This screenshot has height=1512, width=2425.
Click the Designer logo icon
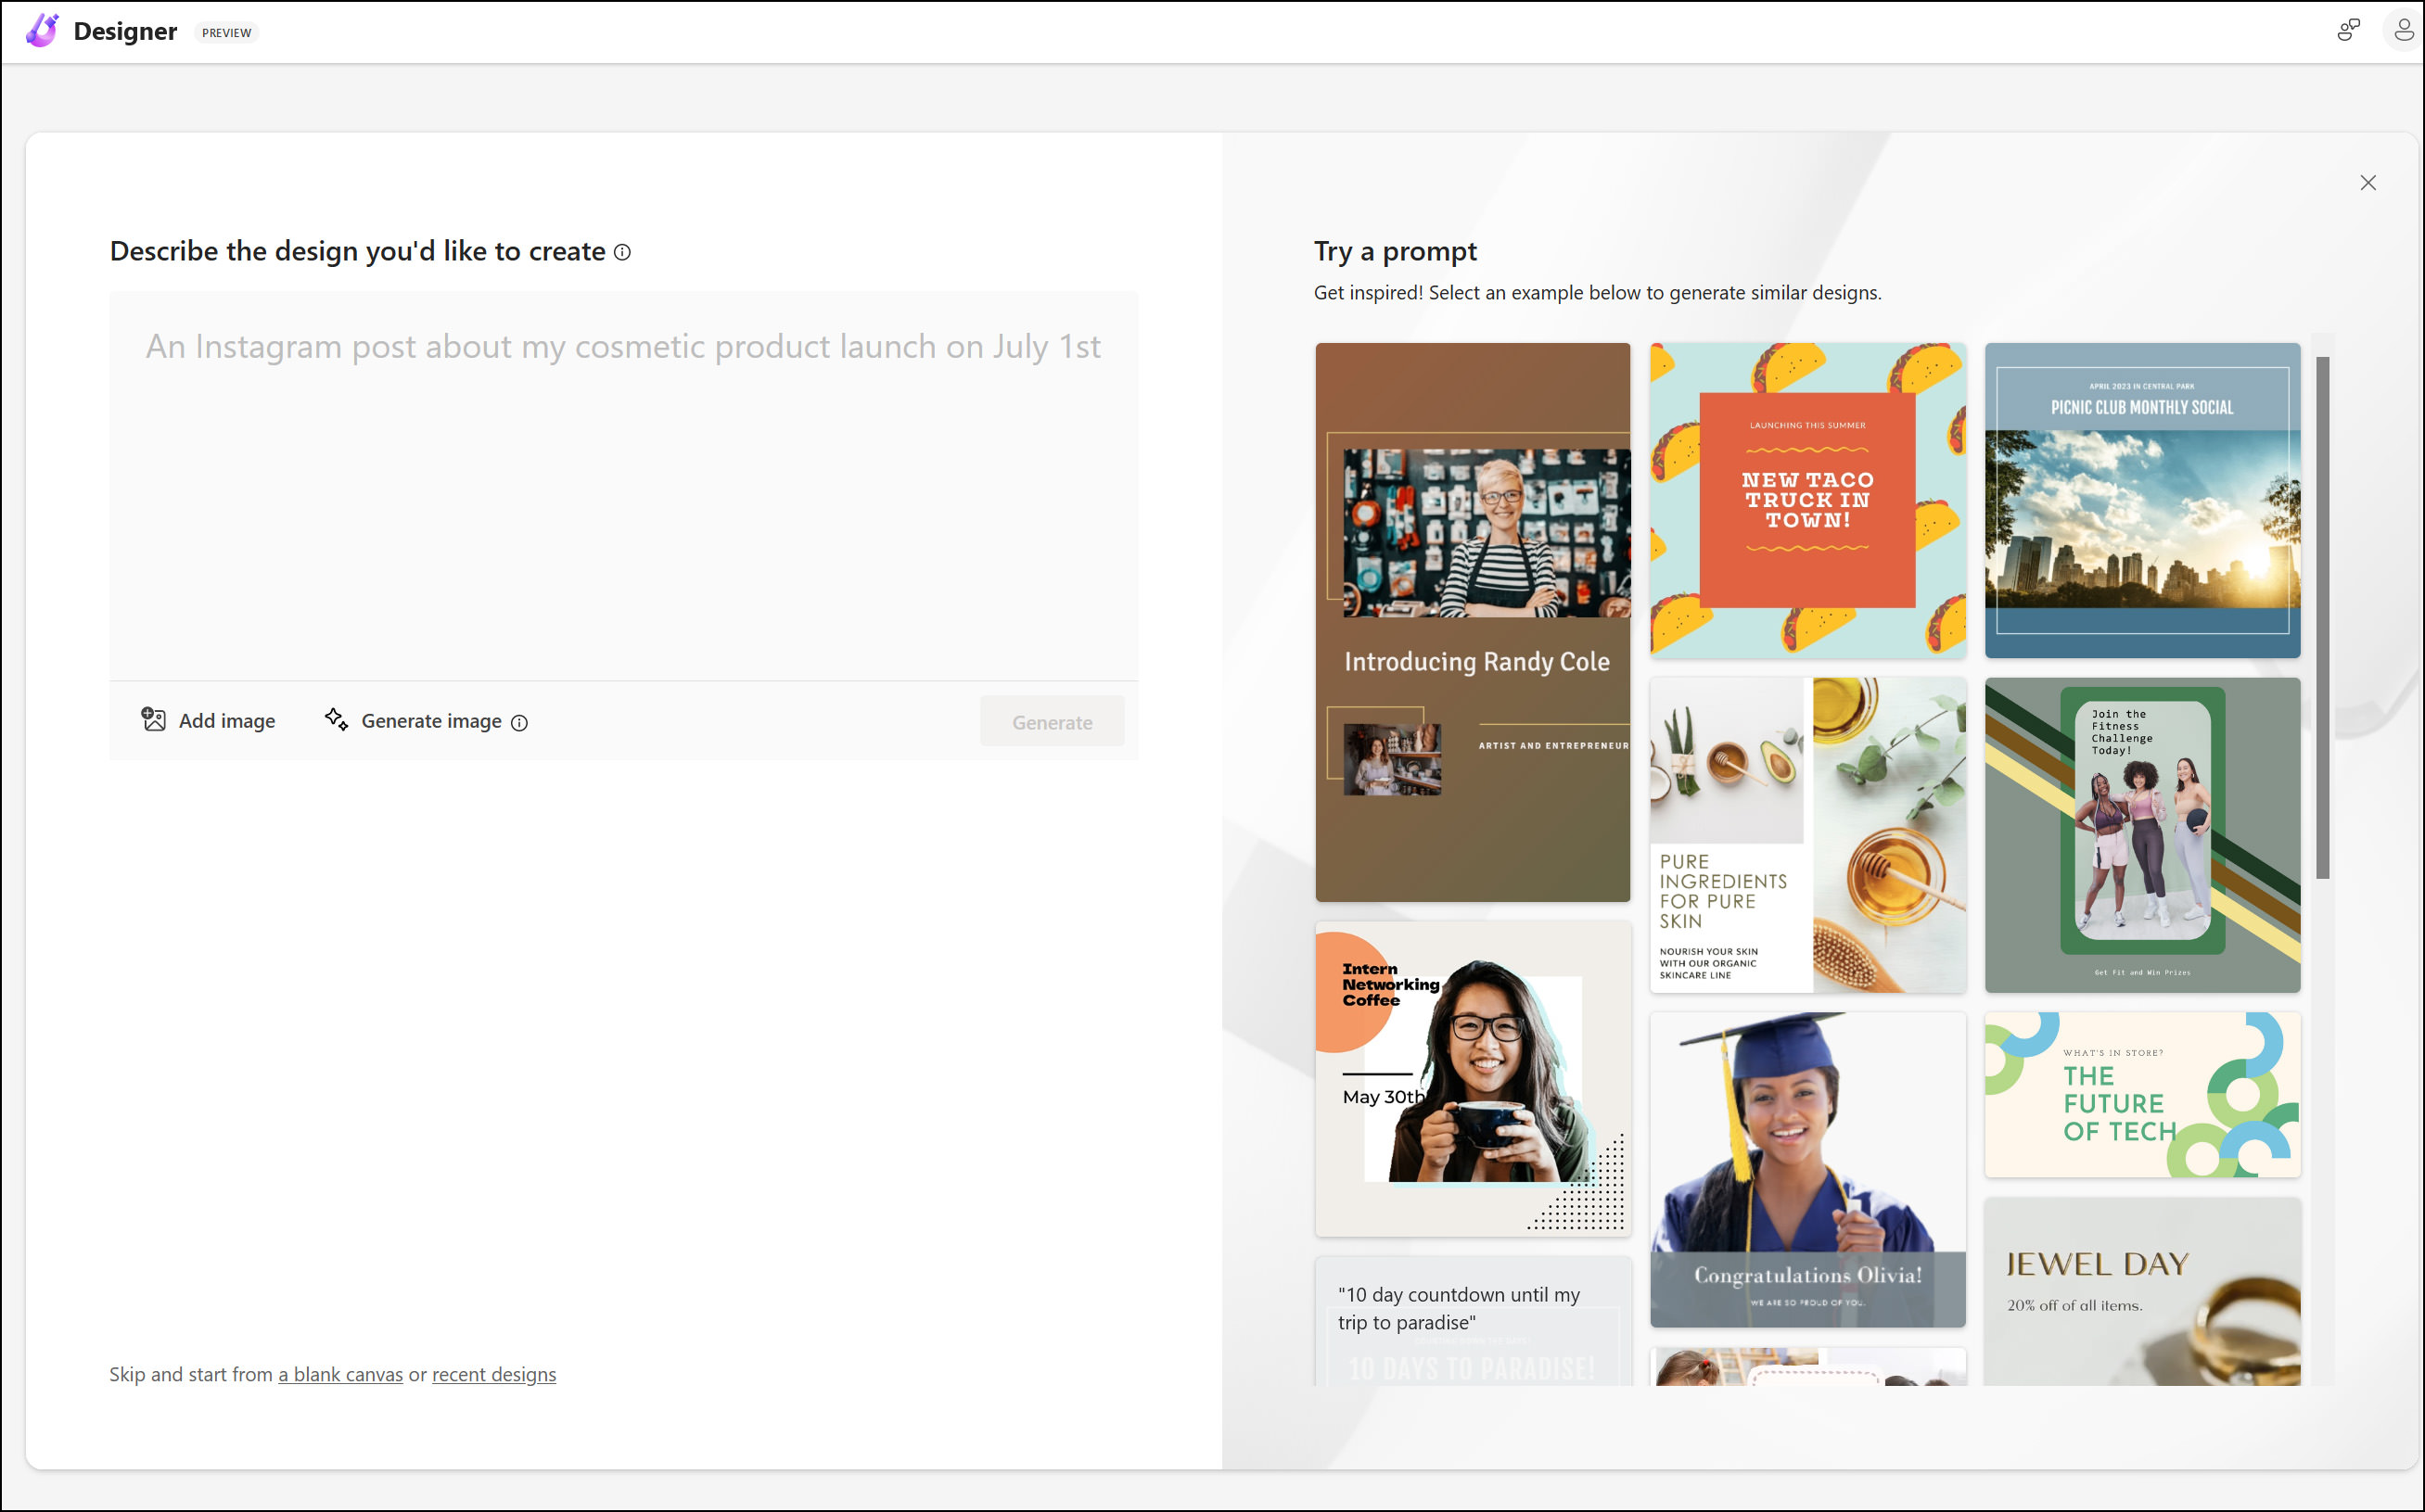point(42,31)
